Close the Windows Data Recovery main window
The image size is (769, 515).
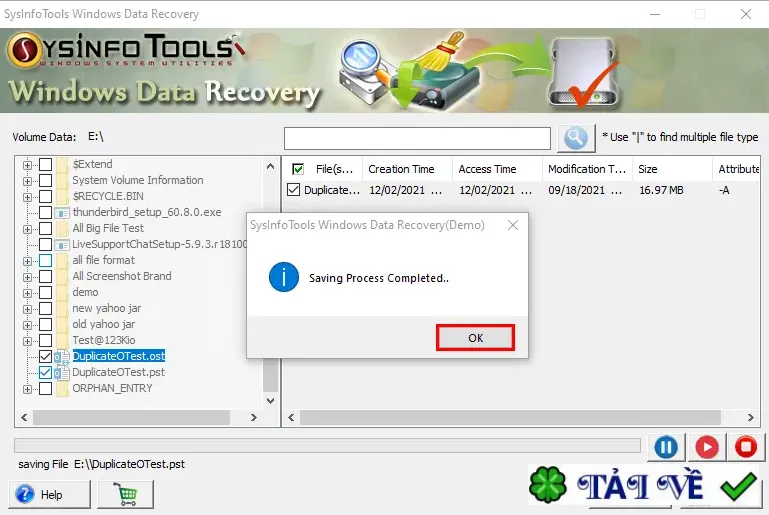tap(746, 14)
